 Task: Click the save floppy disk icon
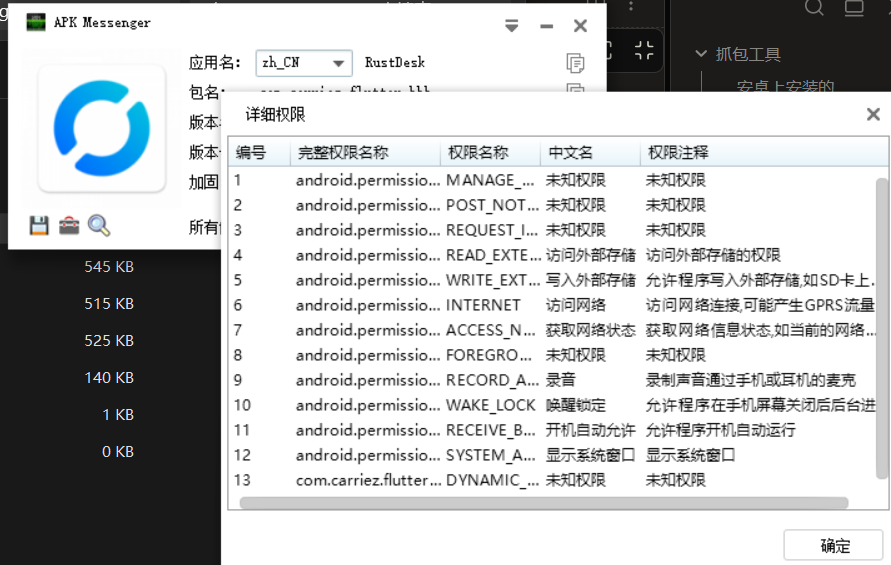(x=39, y=226)
